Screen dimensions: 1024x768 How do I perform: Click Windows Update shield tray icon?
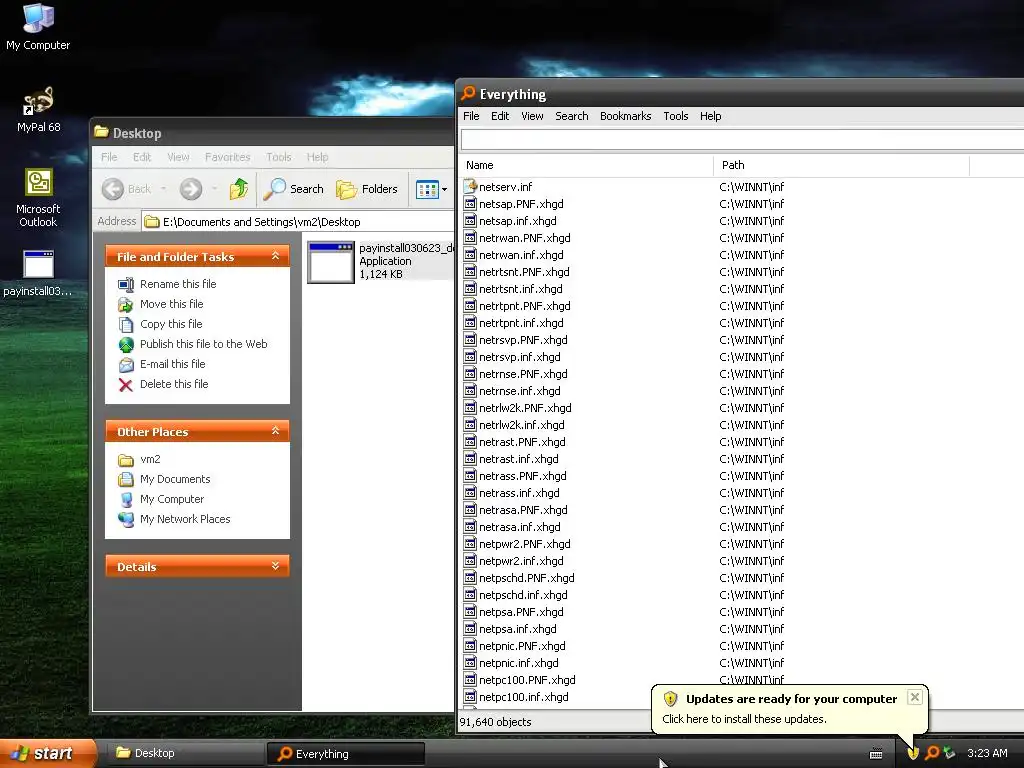pyautogui.click(x=913, y=753)
